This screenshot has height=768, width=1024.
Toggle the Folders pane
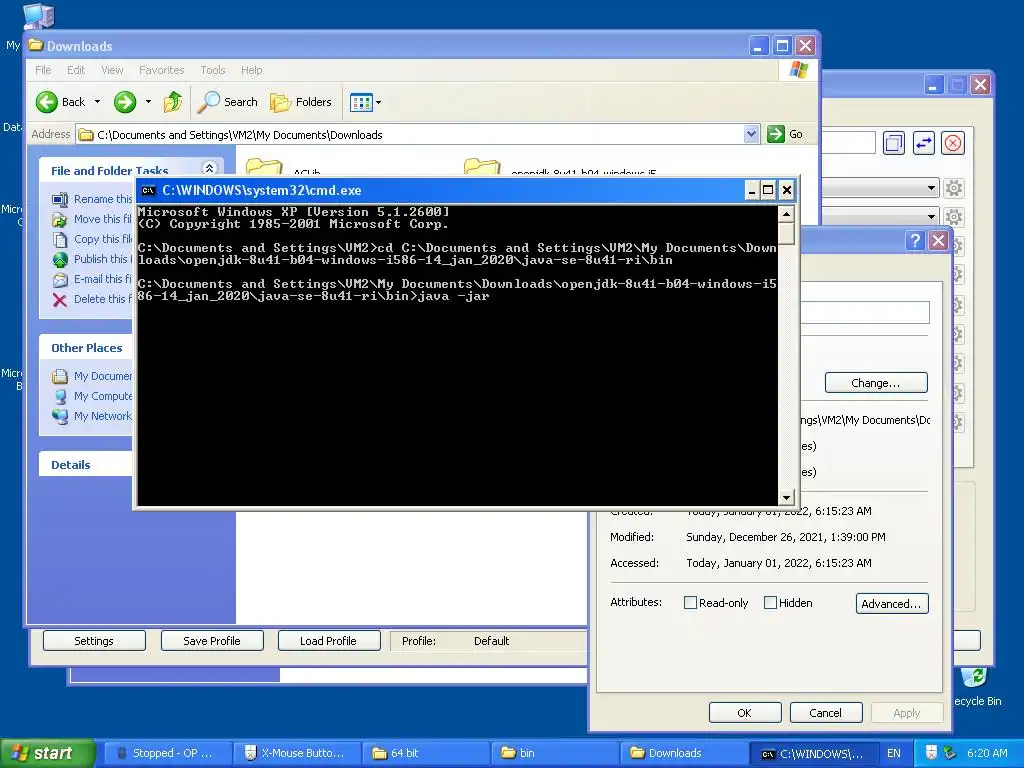[x=301, y=102]
